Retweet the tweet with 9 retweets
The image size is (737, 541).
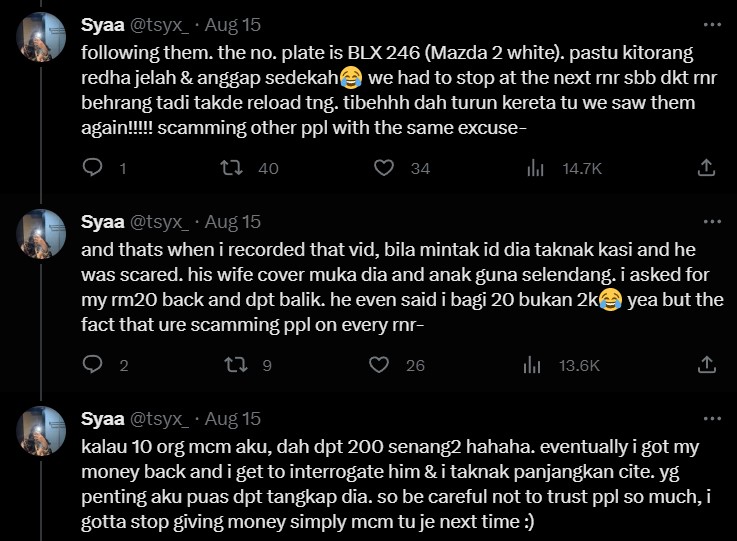tap(238, 365)
